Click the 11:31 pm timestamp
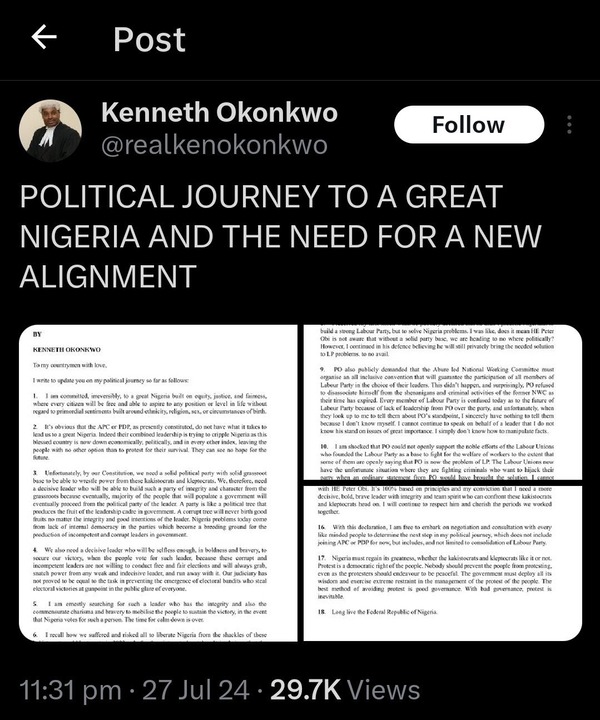 tap(71, 690)
